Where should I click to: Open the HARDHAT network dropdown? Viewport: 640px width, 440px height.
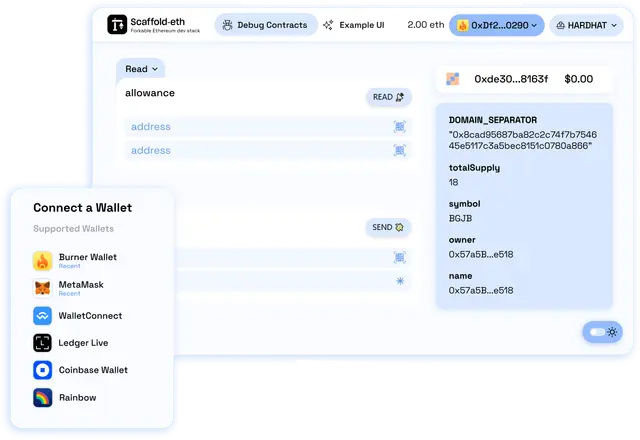point(586,25)
